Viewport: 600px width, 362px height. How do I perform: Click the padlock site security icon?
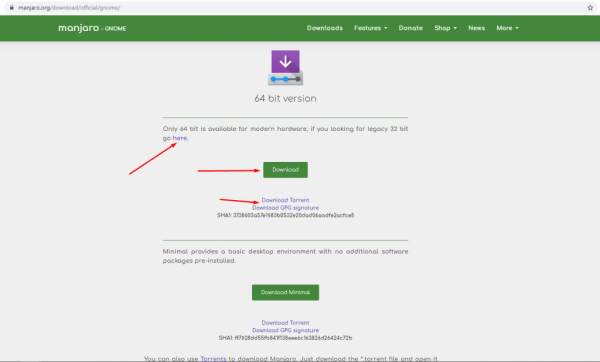12,8
